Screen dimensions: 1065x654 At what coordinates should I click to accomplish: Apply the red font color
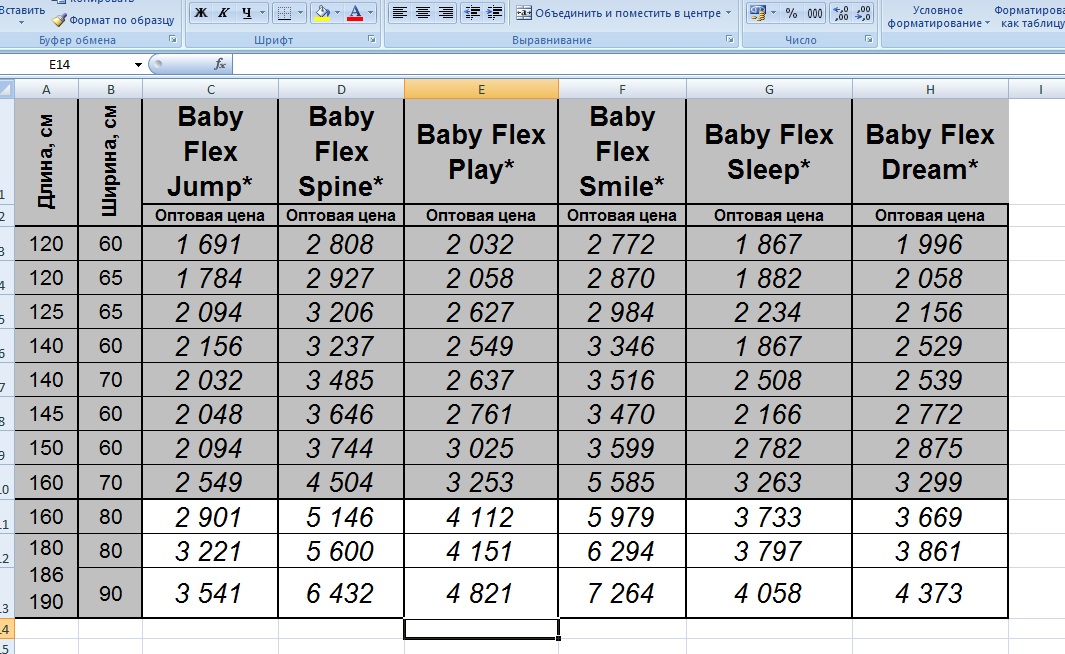355,13
